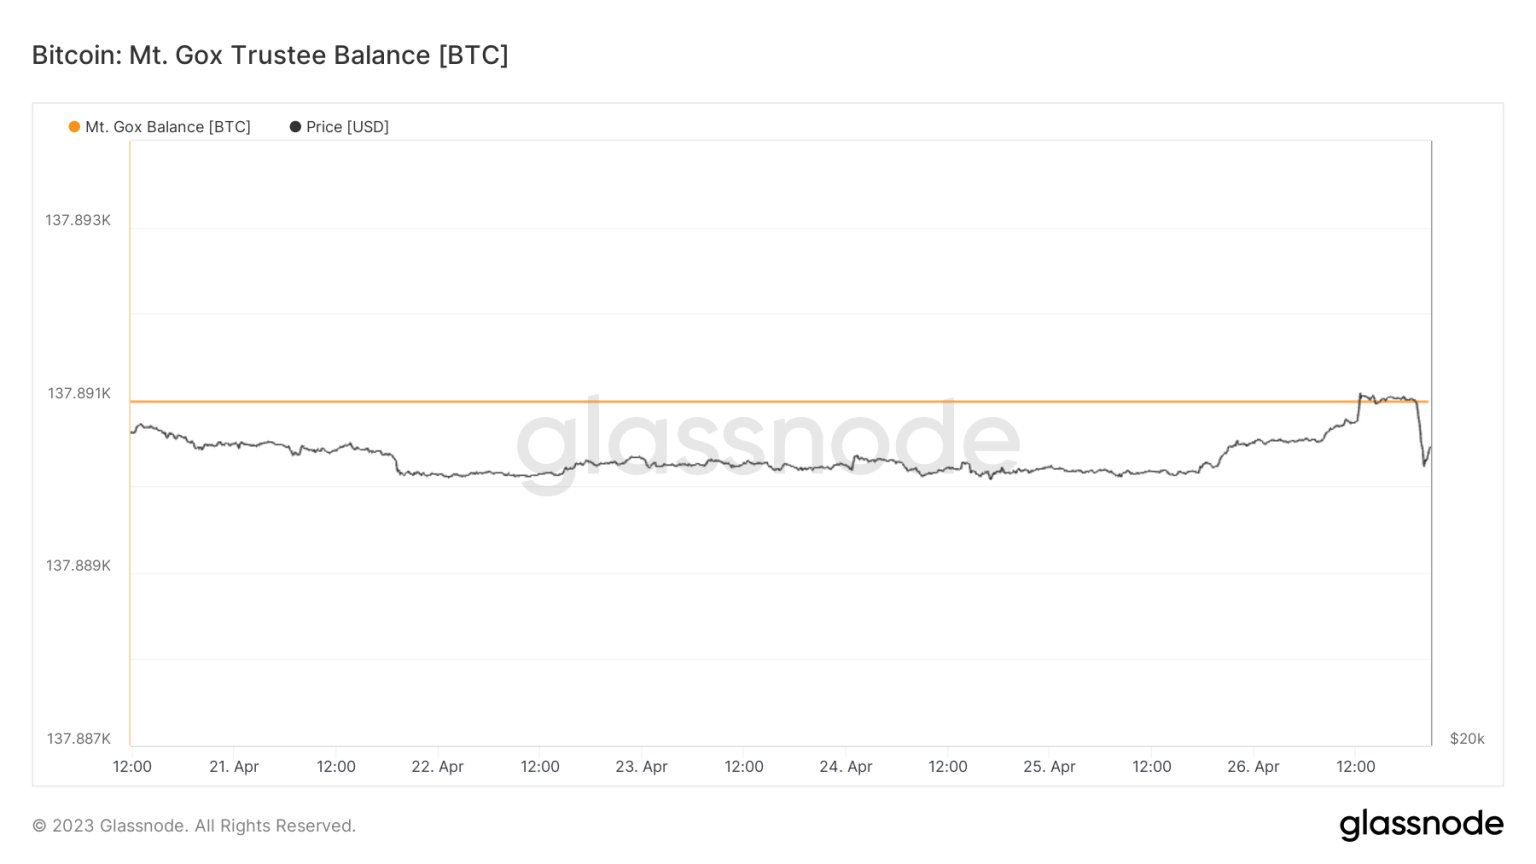The width and height of the screenshot is (1536, 864).
Task: Click the 137.889K y-axis label
Action: 78,566
